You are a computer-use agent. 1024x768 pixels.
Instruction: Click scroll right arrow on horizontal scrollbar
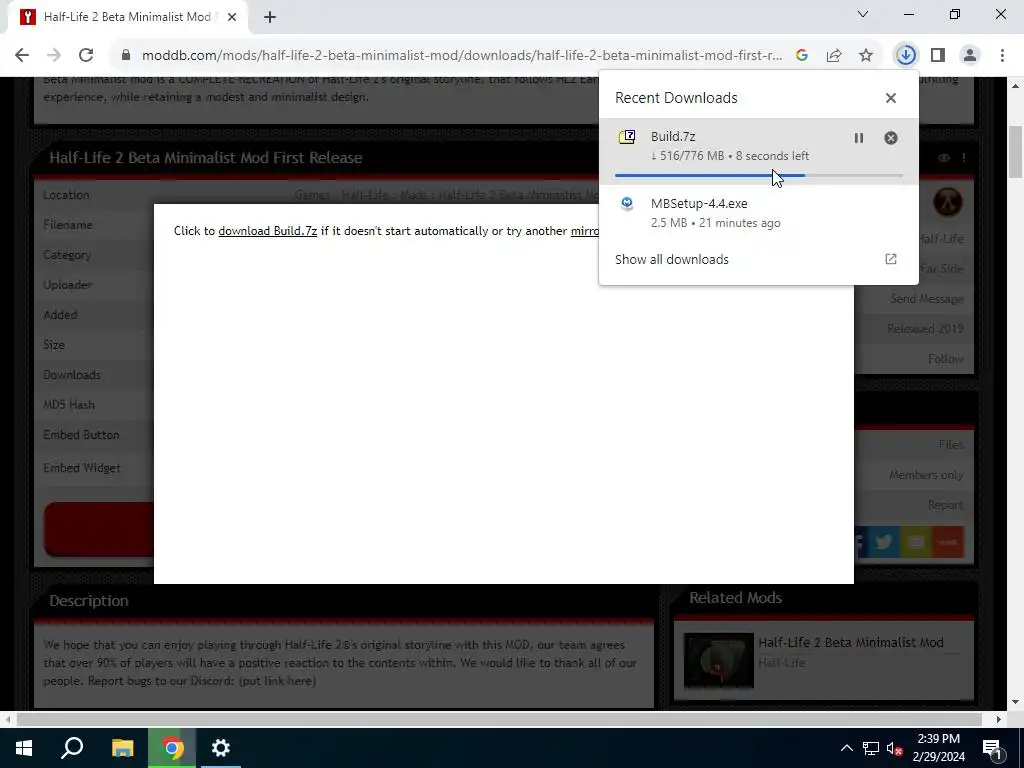click(x=999, y=719)
